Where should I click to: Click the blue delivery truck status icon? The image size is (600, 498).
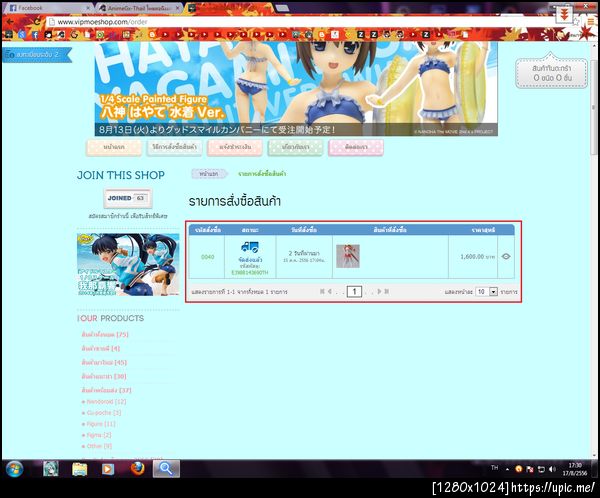(250, 247)
